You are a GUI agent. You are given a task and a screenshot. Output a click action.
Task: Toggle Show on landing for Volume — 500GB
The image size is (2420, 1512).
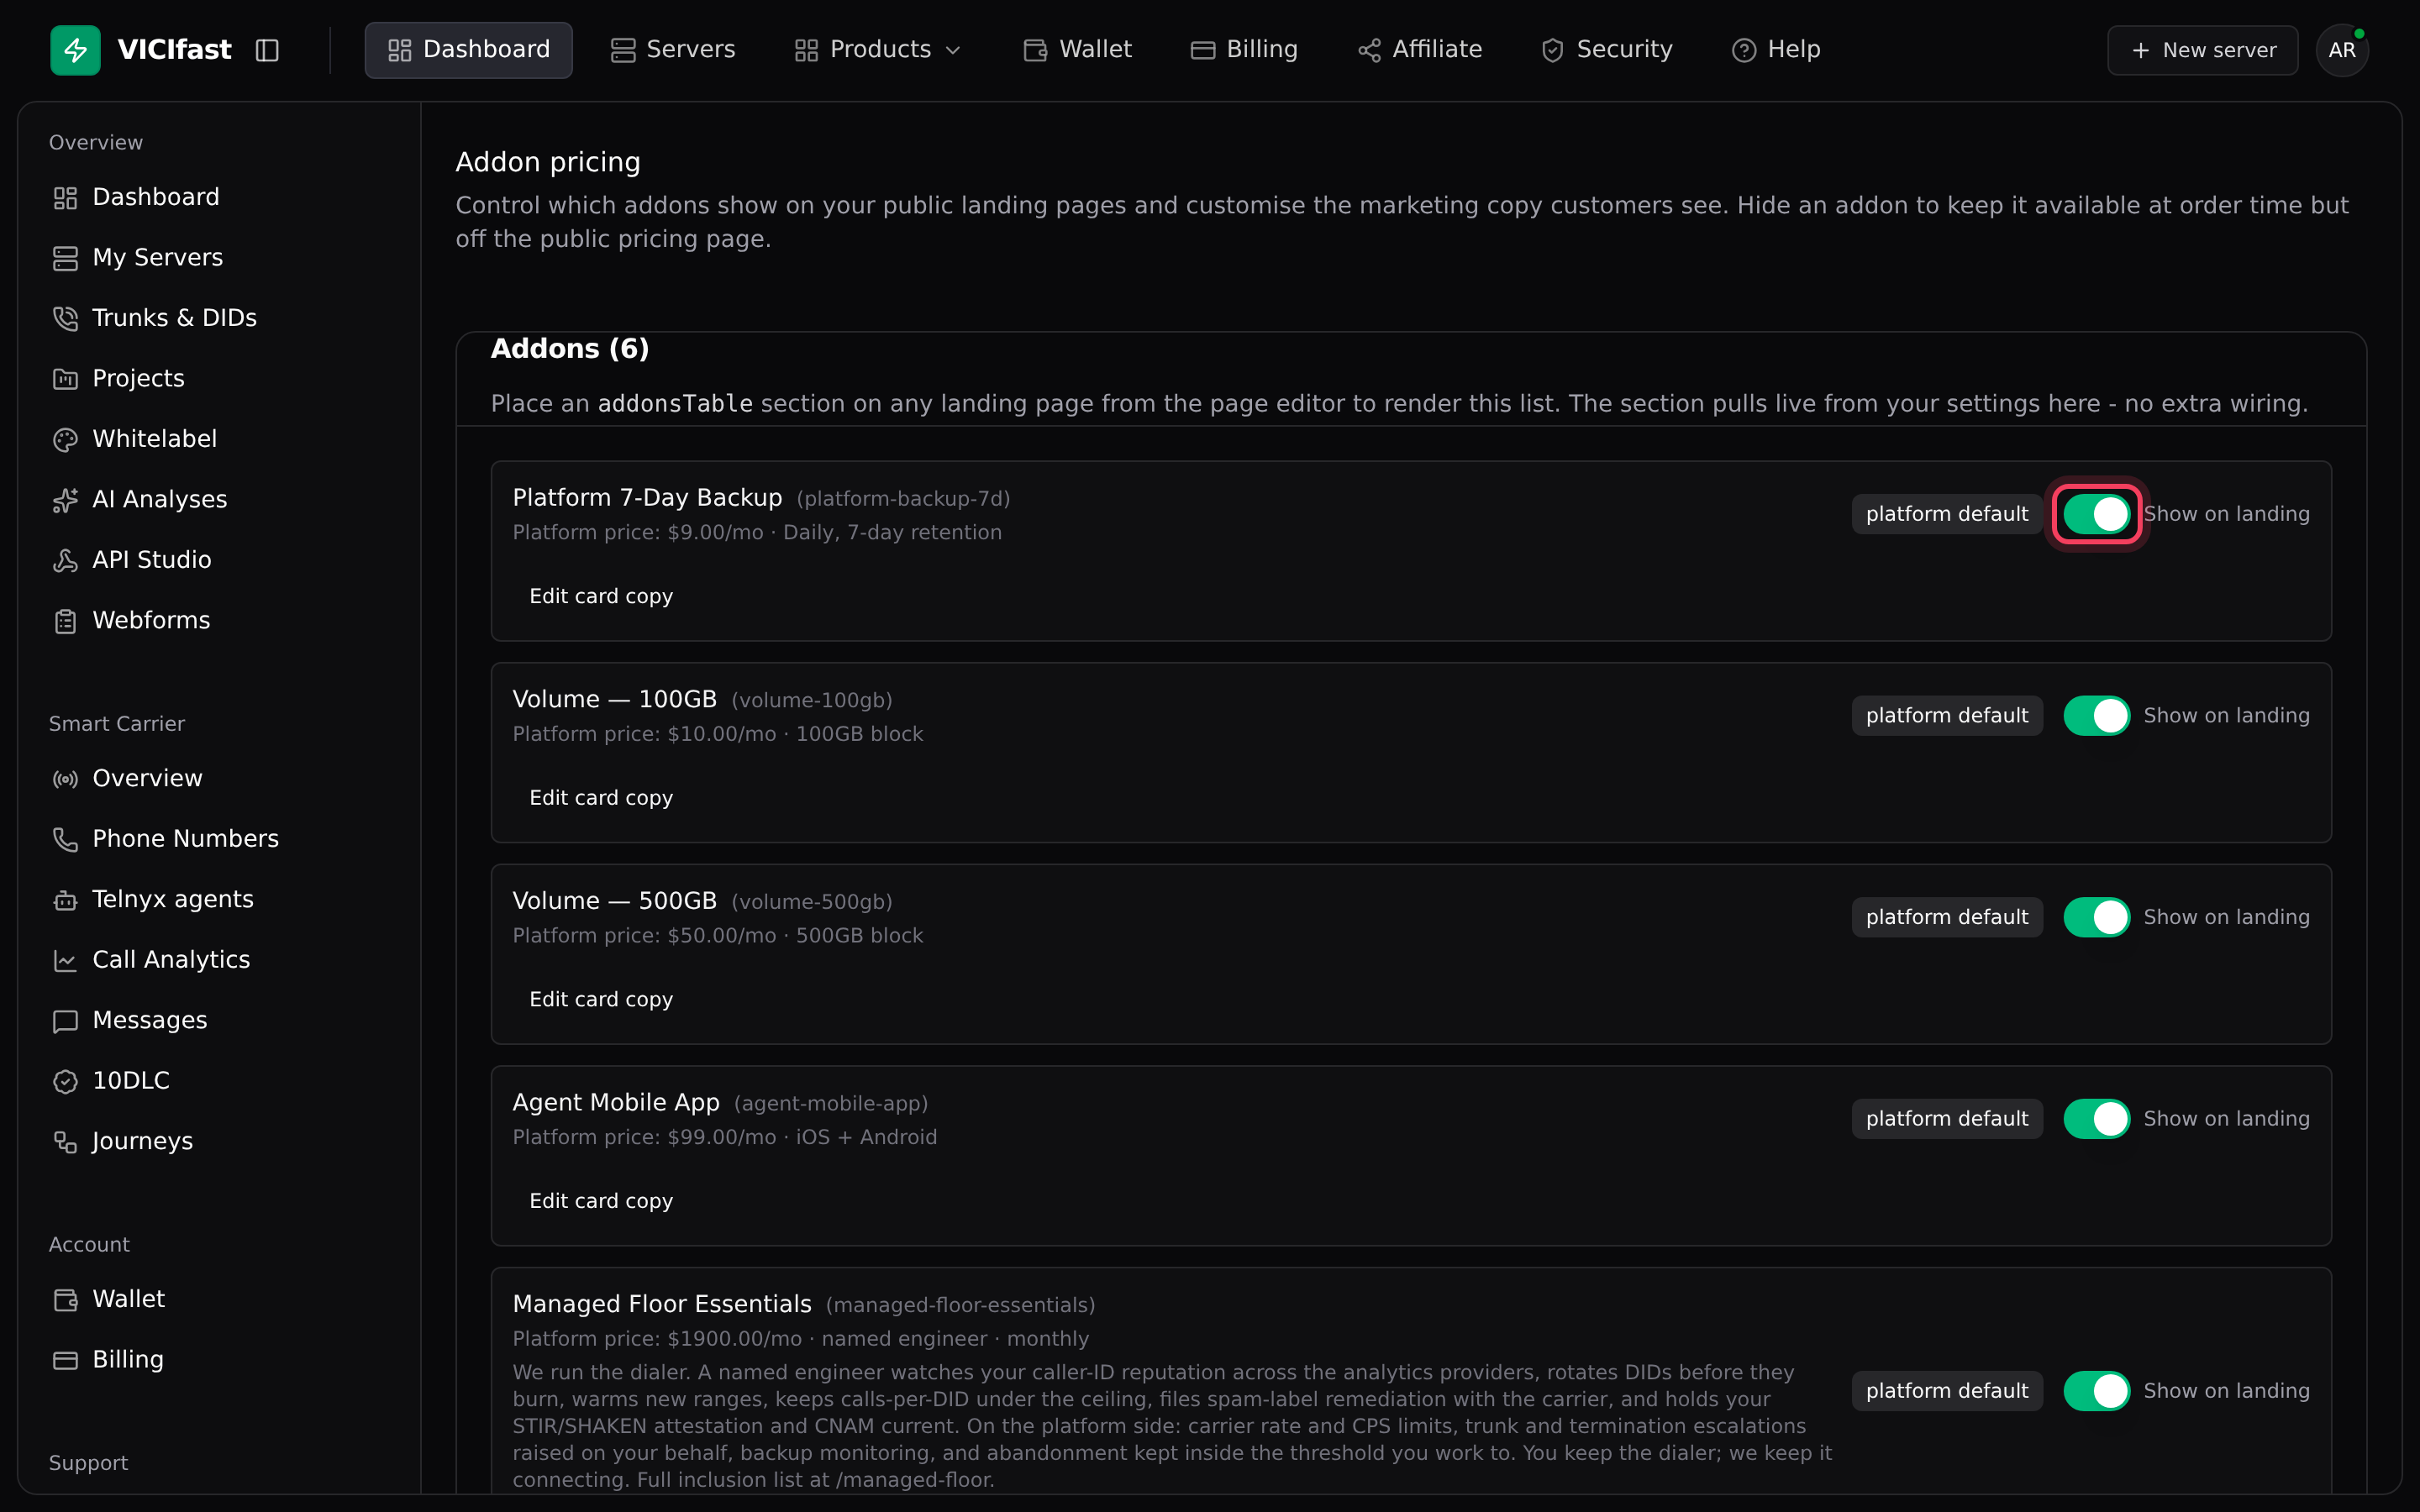(x=2096, y=917)
